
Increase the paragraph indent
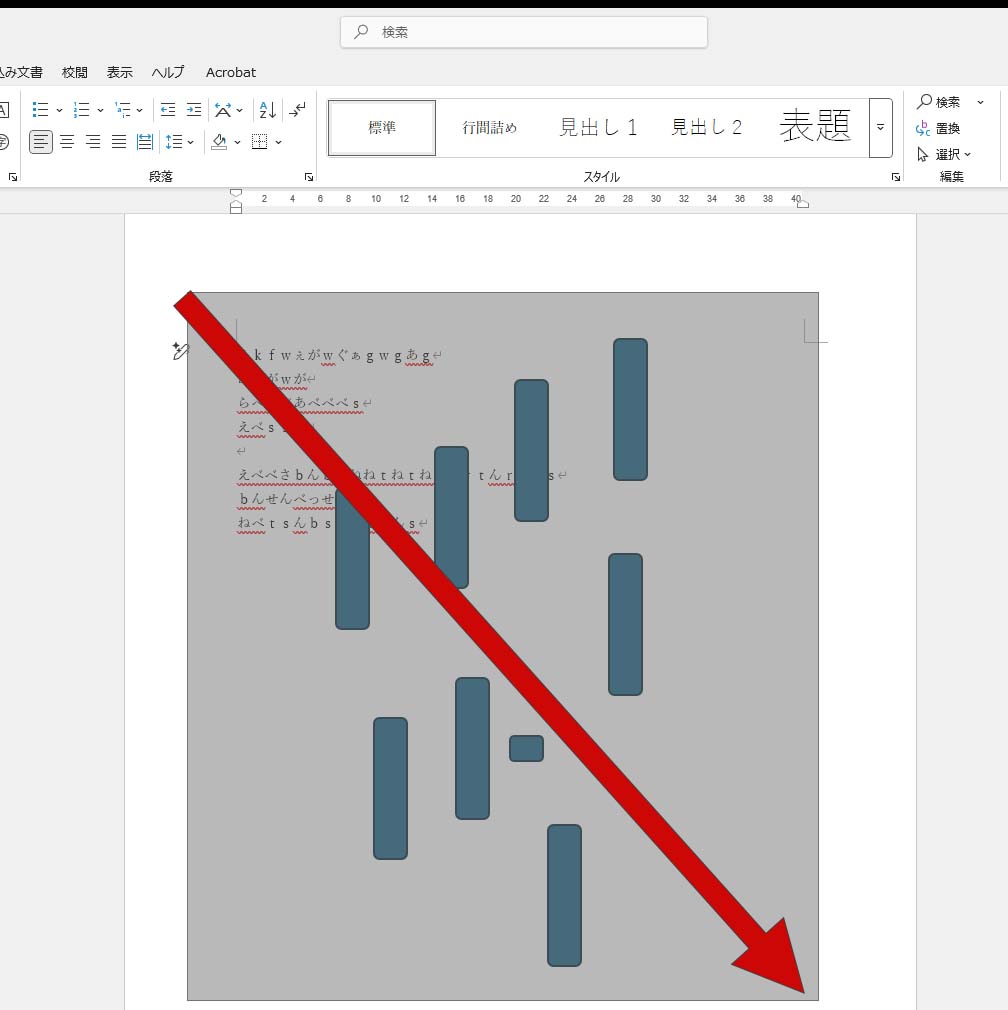pos(194,110)
